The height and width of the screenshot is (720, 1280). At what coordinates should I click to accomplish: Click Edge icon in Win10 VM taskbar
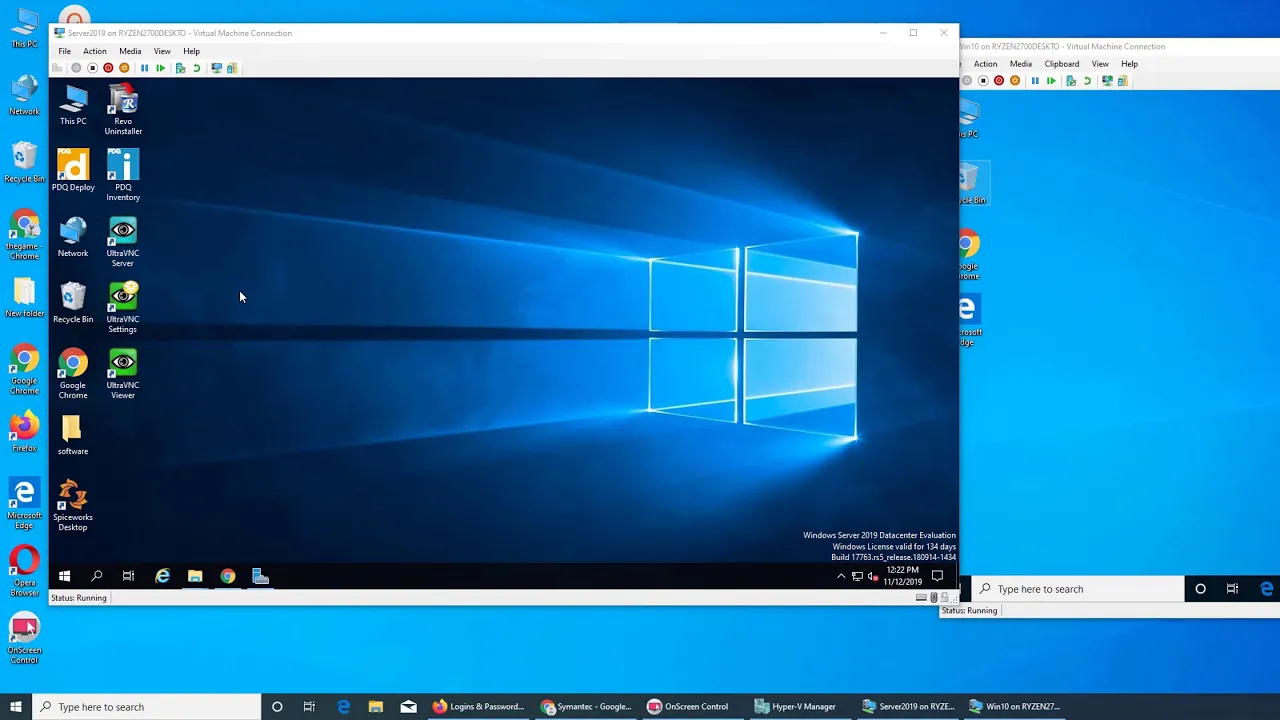pos(1266,589)
